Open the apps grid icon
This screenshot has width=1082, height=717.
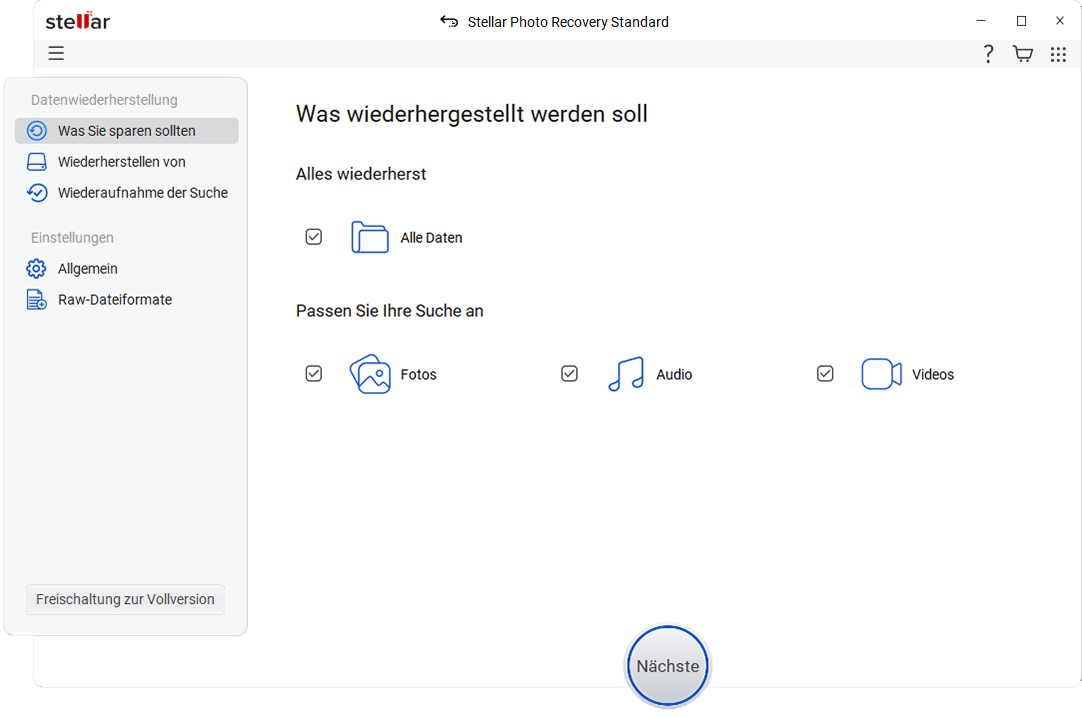tap(1058, 54)
